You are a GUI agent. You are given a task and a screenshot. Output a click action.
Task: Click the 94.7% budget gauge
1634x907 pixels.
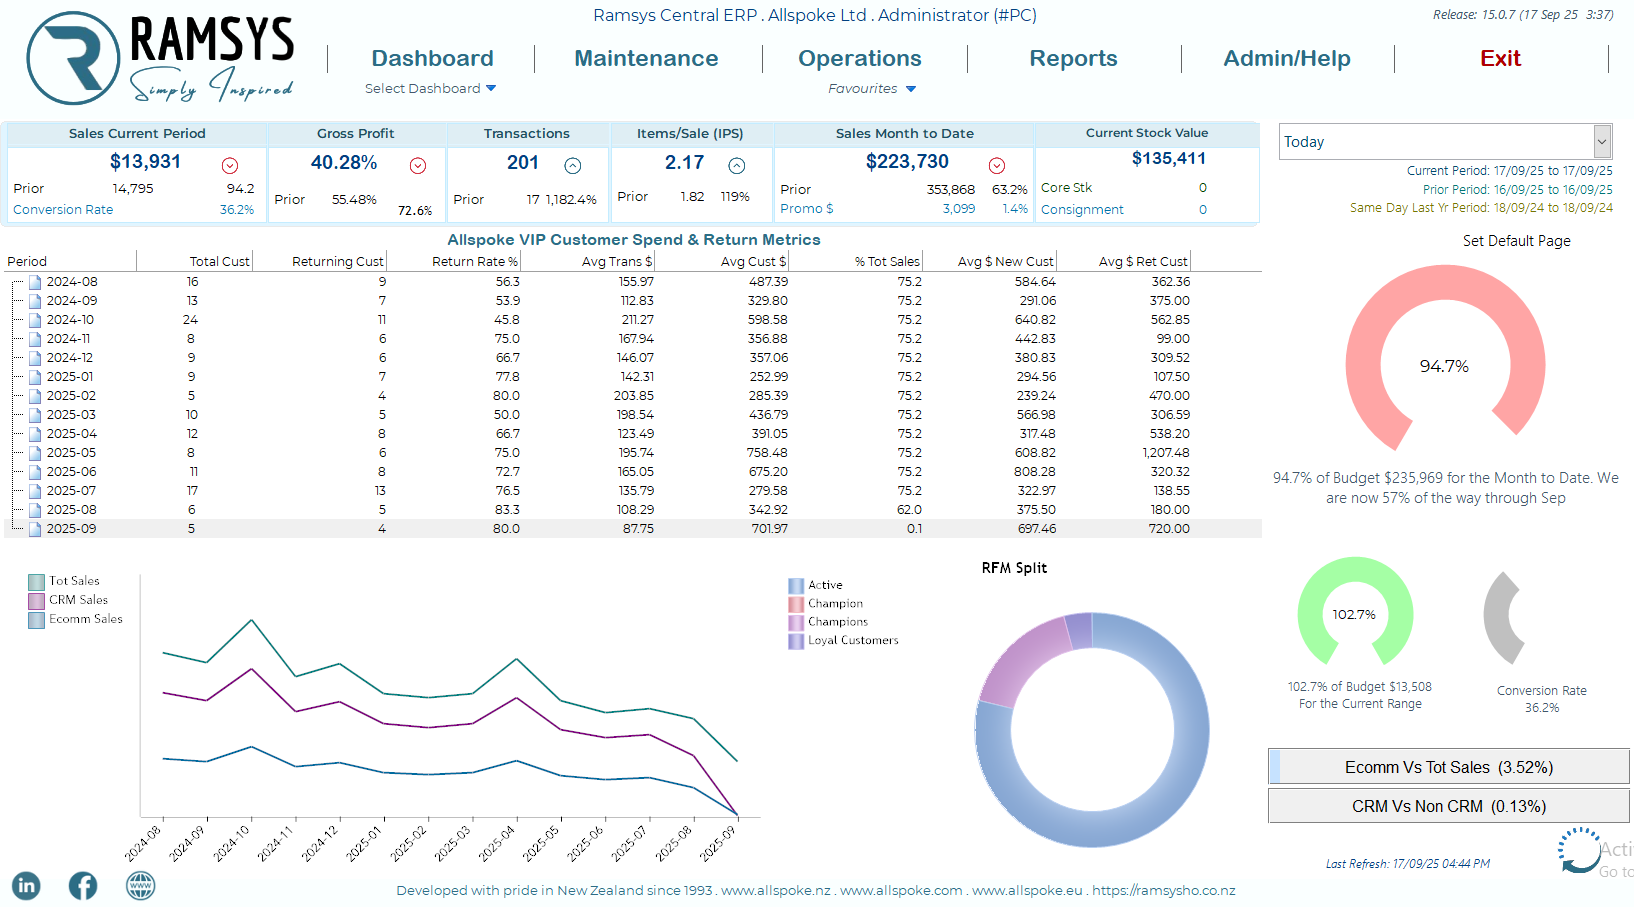tap(1445, 360)
